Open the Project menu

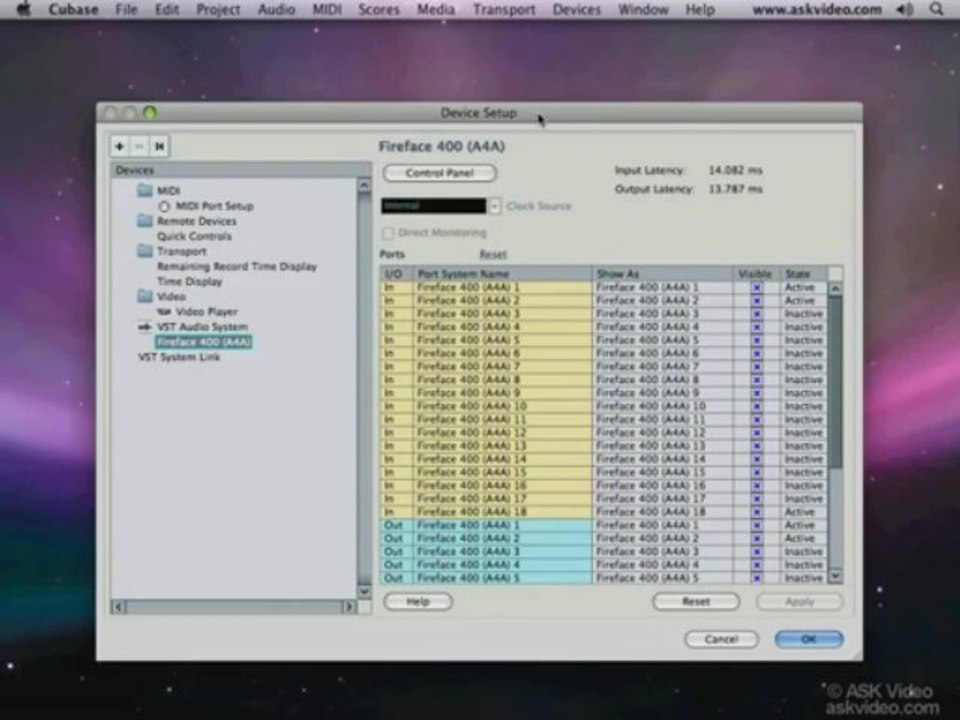click(218, 9)
